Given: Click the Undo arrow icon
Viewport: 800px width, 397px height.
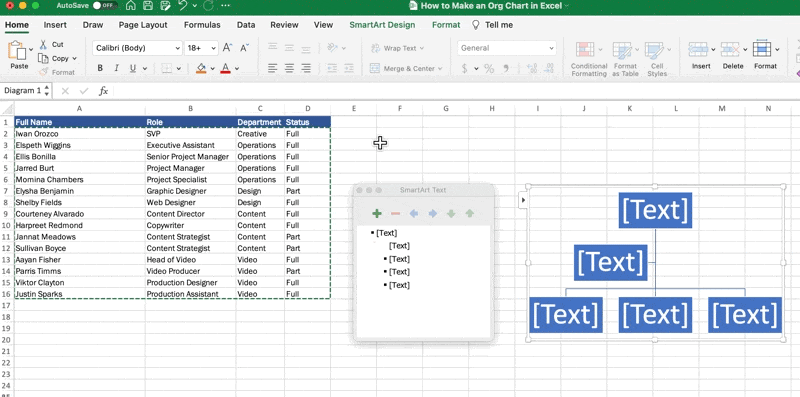Looking at the screenshot, I should tap(183, 6).
